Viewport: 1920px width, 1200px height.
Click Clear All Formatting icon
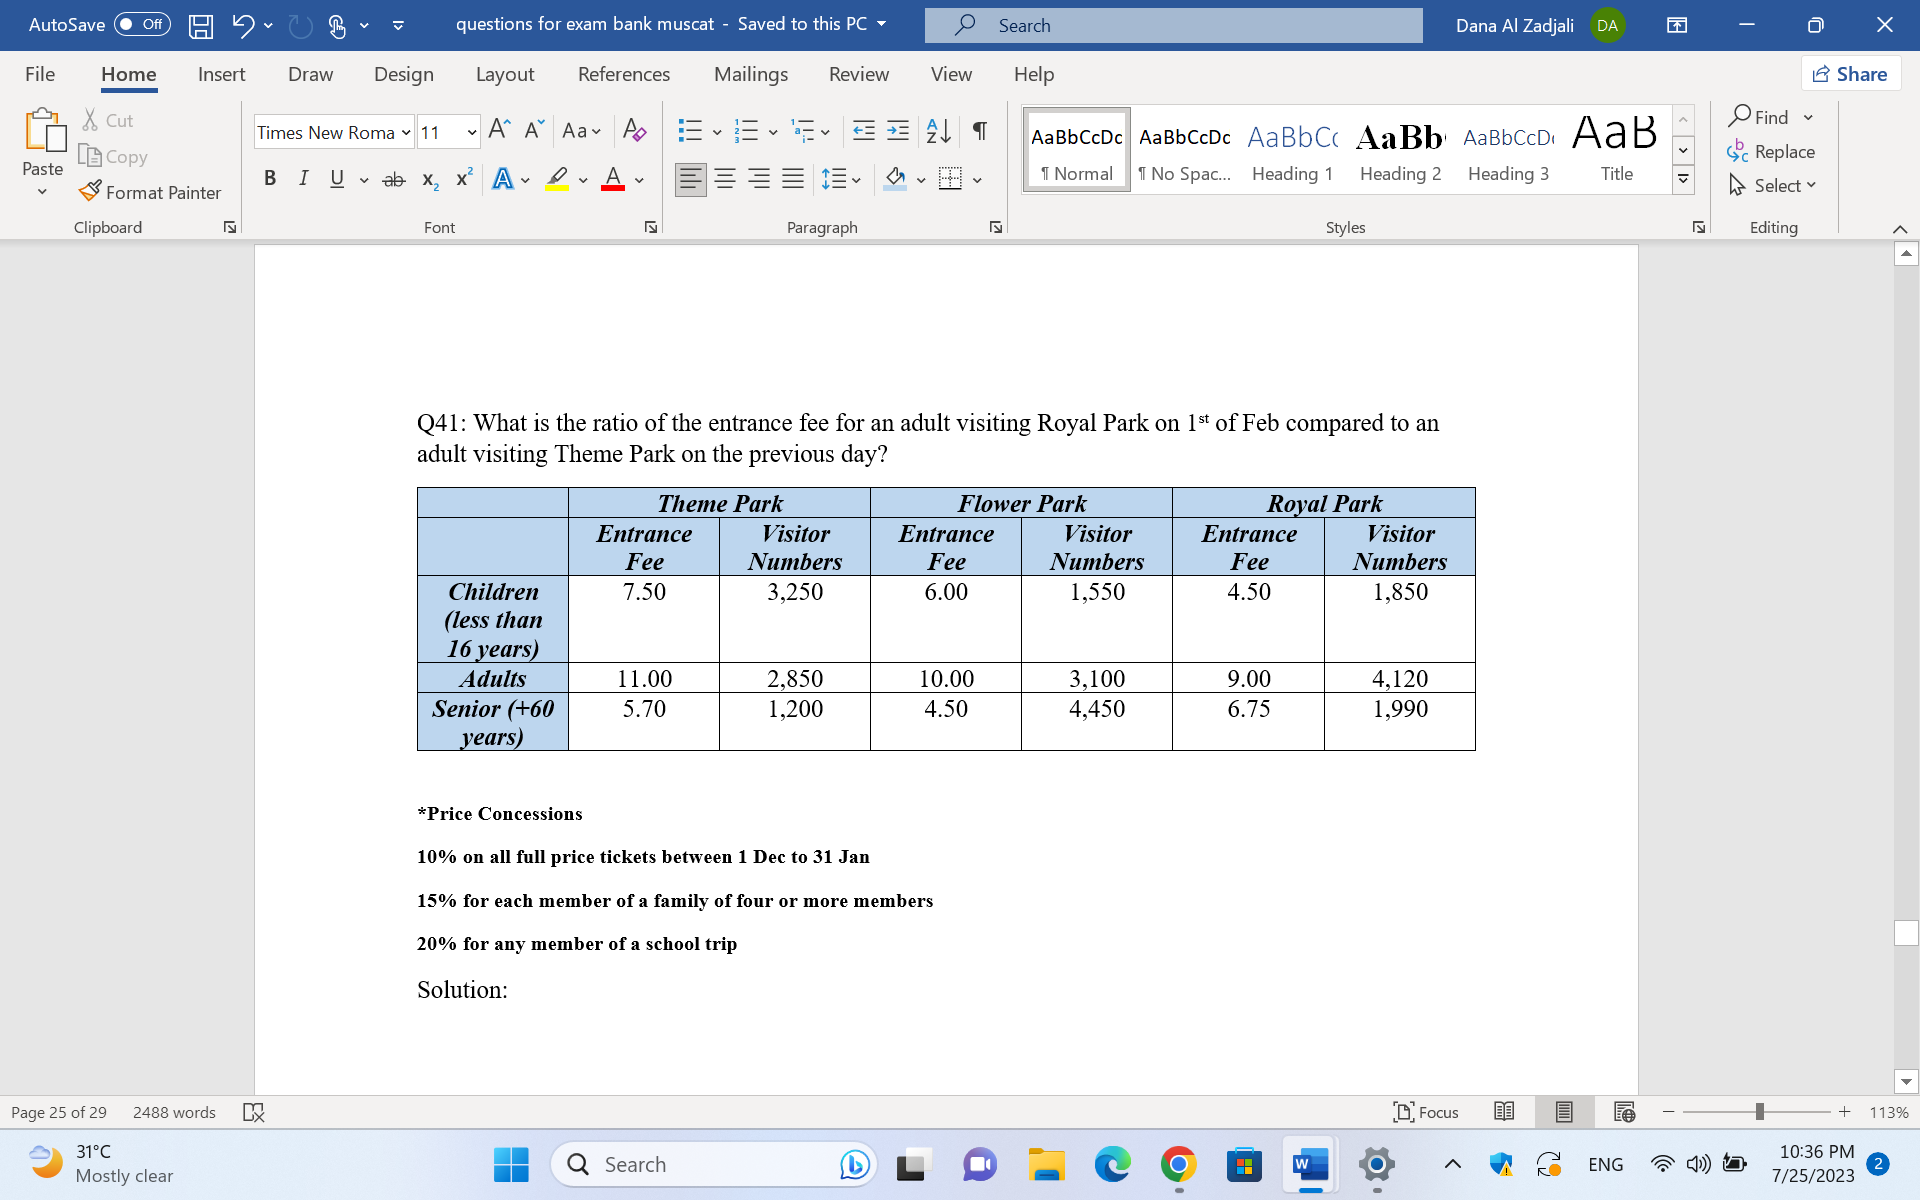[634, 130]
